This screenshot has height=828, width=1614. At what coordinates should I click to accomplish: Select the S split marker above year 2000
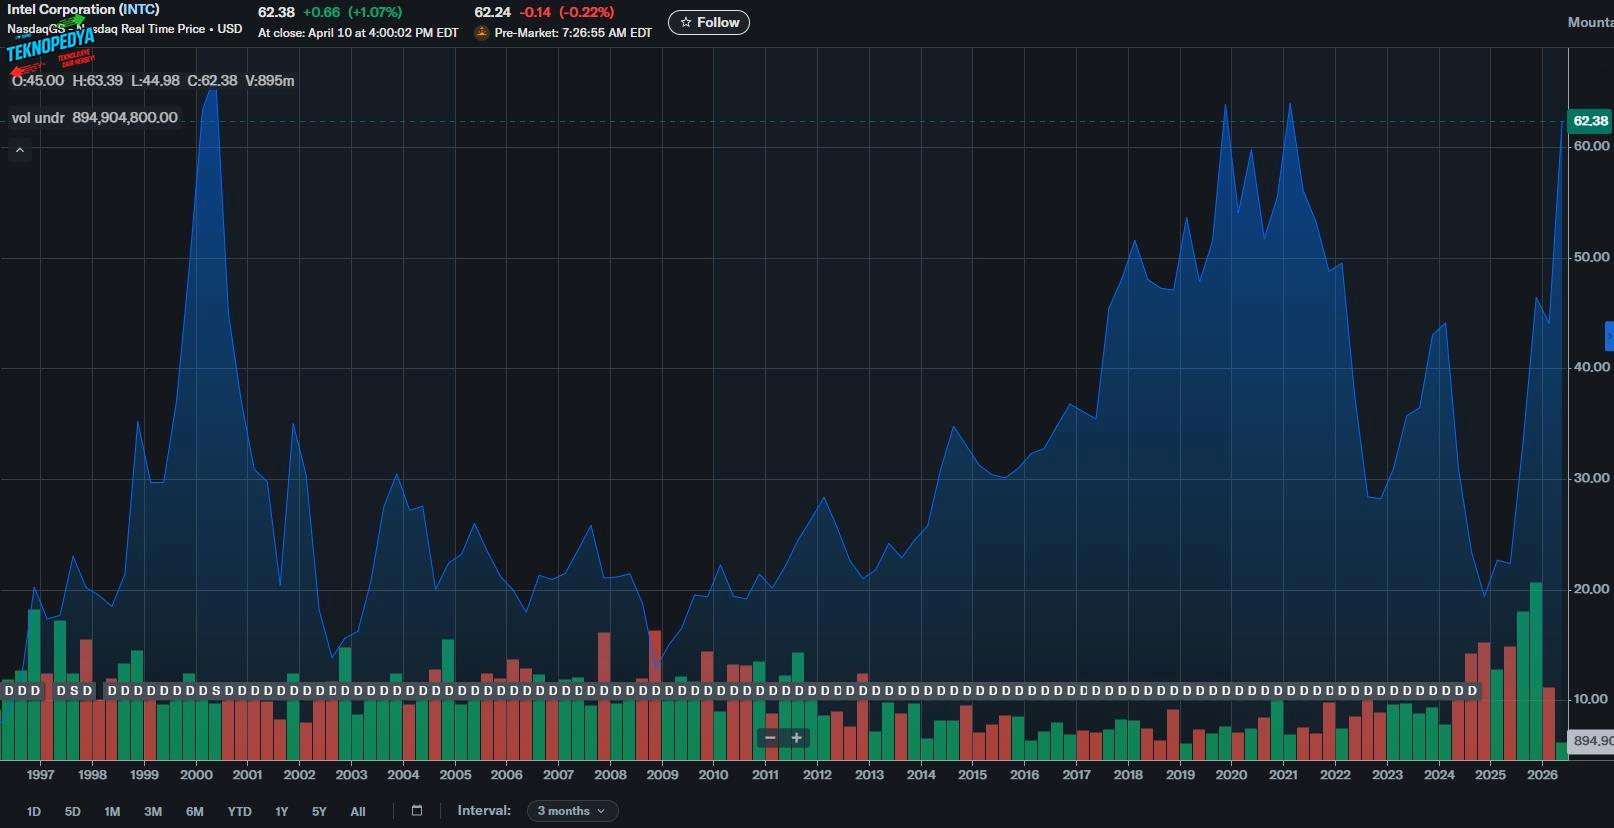point(215,691)
